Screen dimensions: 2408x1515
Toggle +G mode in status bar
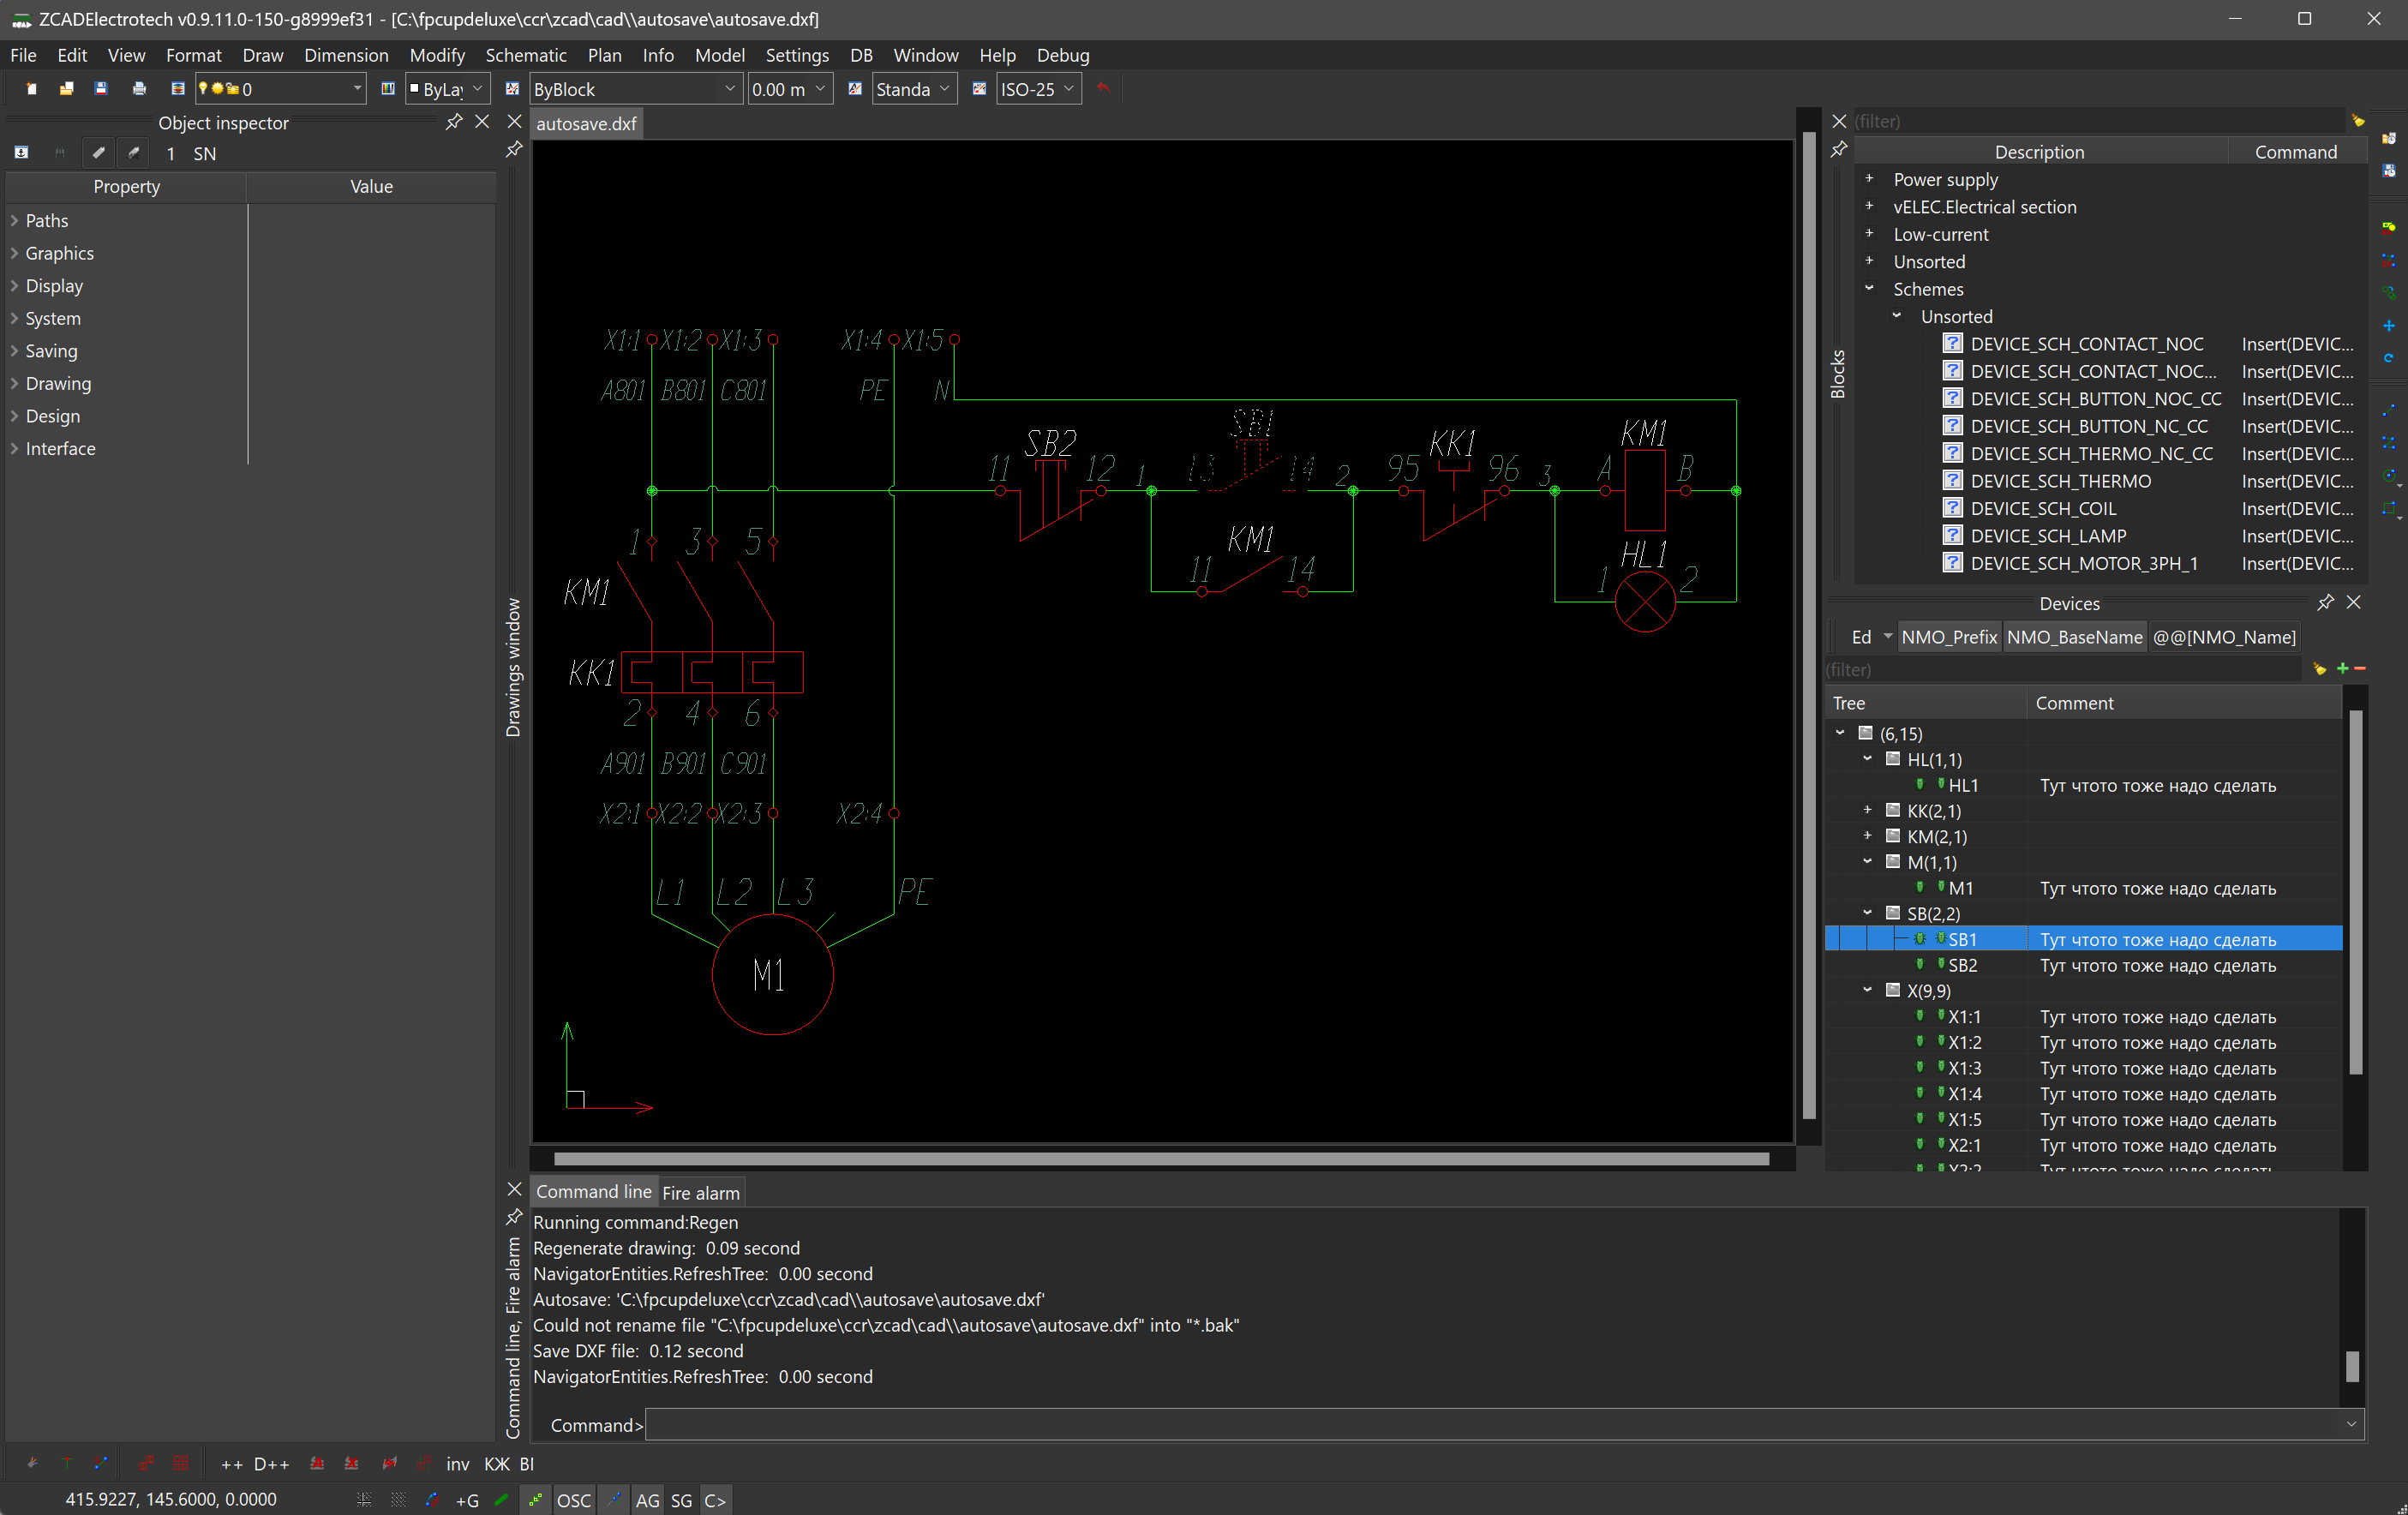[468, 1500]
